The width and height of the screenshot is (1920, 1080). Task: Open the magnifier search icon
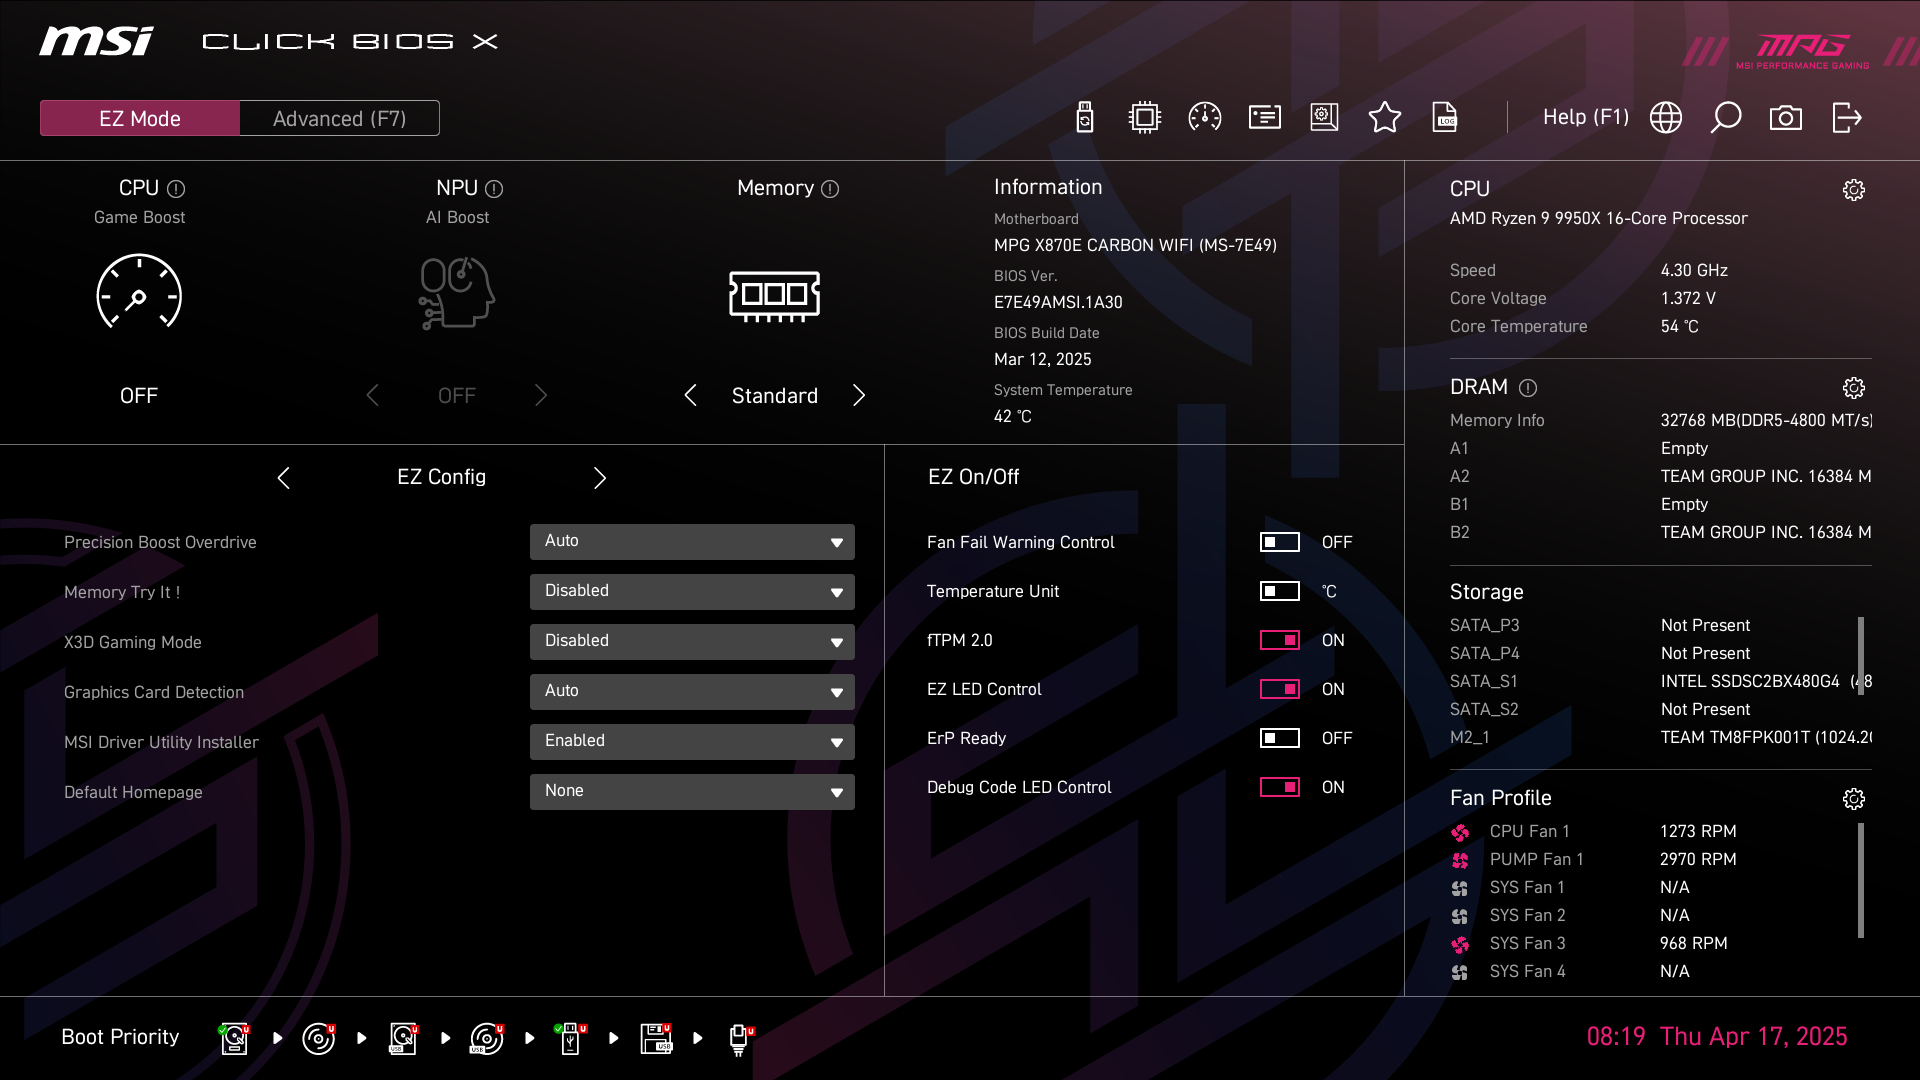click(x=1725, y=118)
